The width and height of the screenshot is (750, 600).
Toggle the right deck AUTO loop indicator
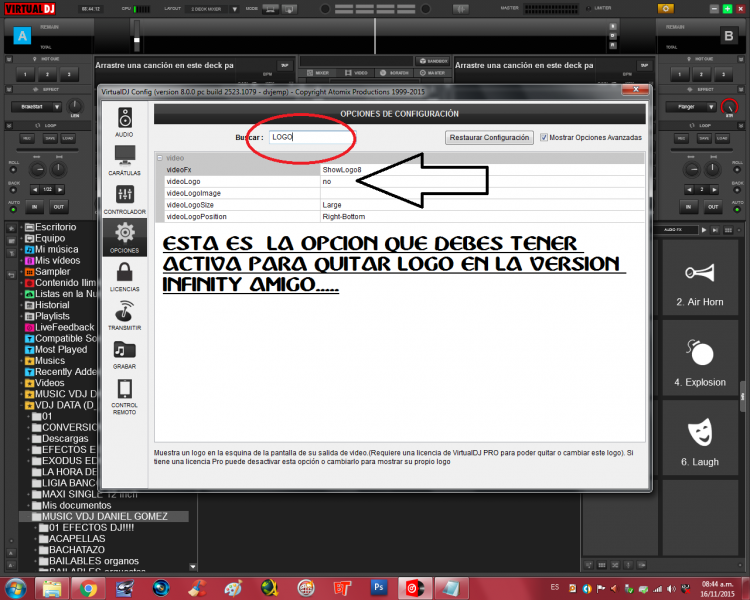coord(737,210)
